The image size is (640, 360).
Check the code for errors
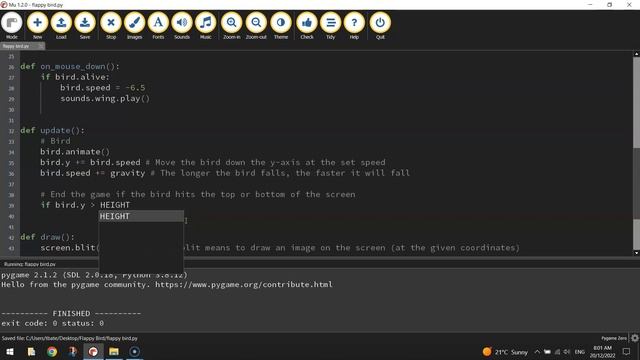[x=307, y=26]
